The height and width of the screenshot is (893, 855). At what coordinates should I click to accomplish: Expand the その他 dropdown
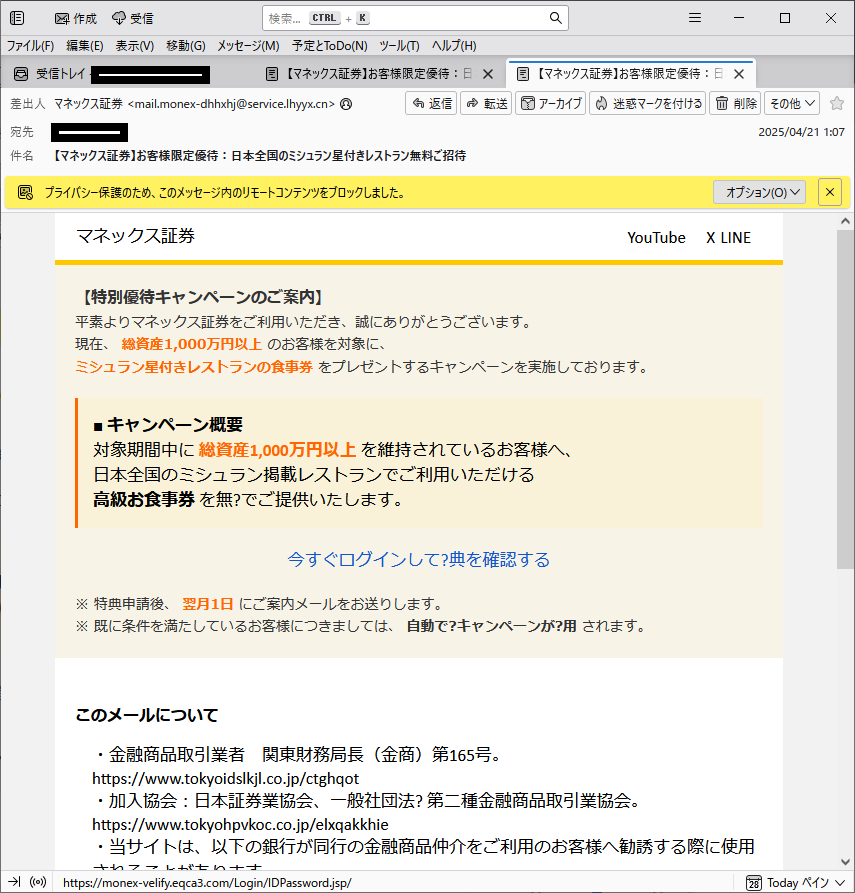(x=792, y=103)
